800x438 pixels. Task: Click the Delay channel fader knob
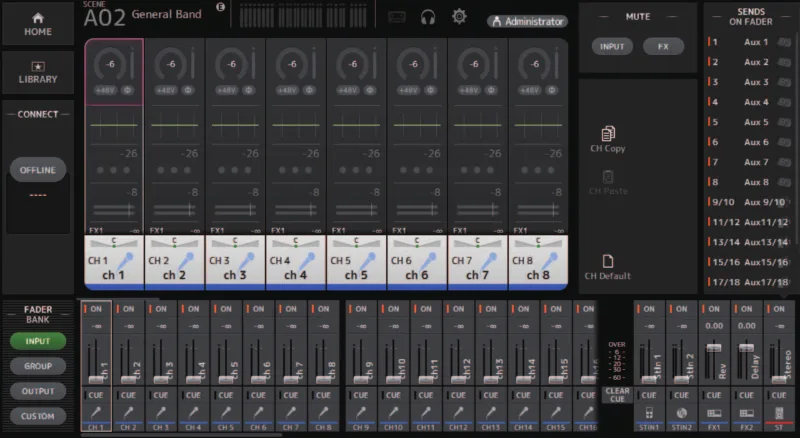coord(746,348)
